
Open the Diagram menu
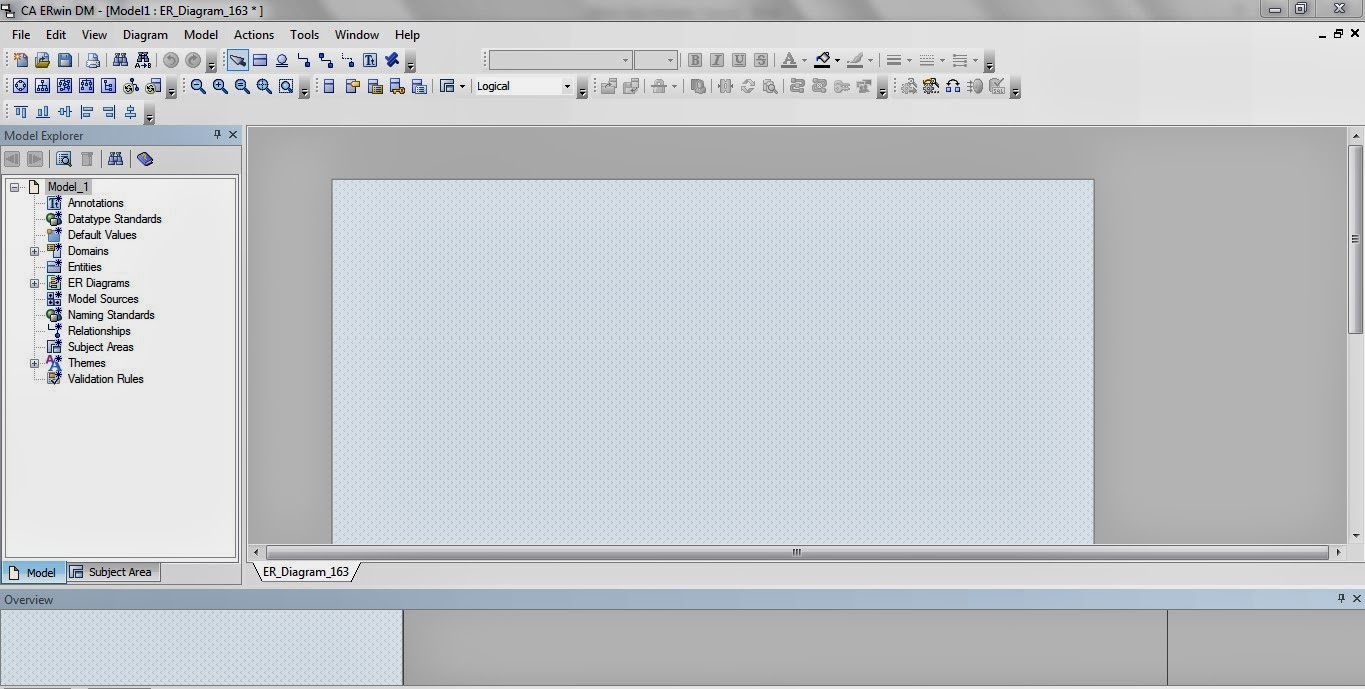pyautogui.click(x=145, y=35)
